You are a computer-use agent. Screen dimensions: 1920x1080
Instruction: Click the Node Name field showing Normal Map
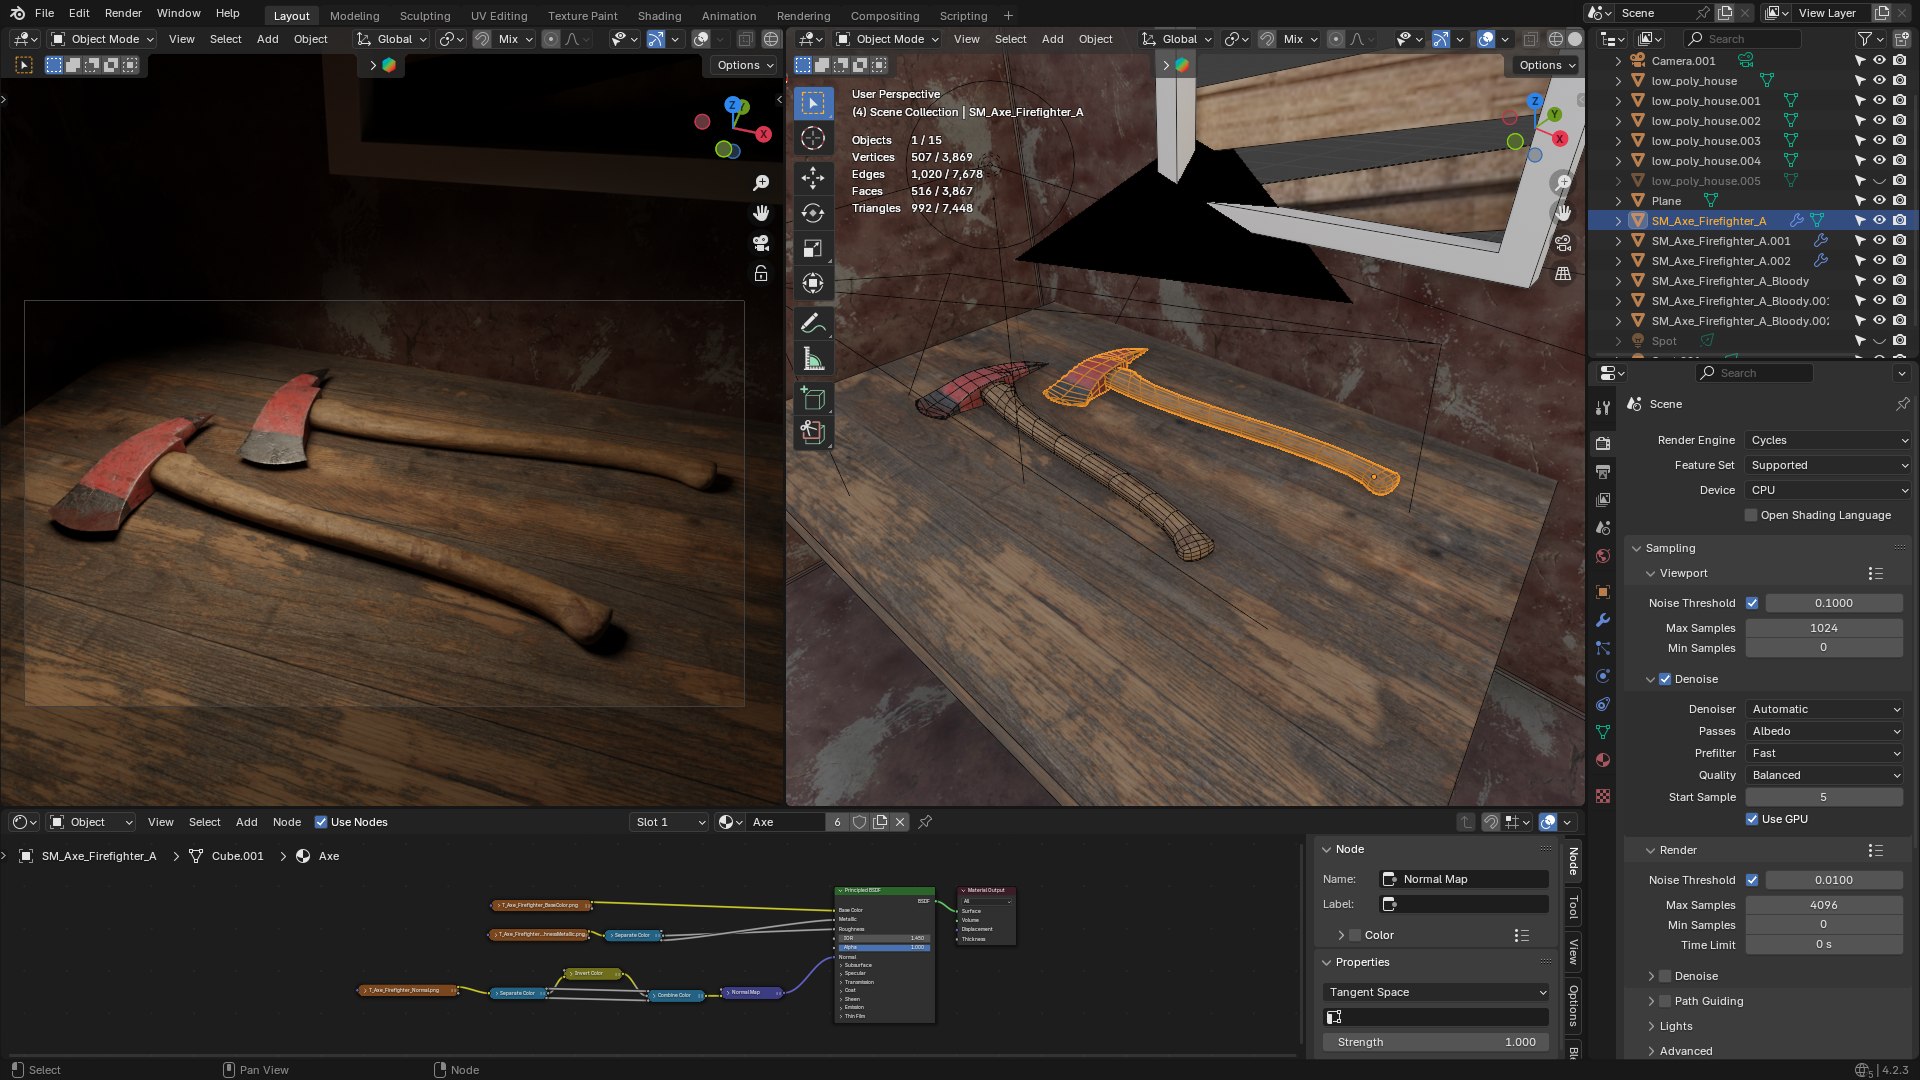coord(1464,879)
